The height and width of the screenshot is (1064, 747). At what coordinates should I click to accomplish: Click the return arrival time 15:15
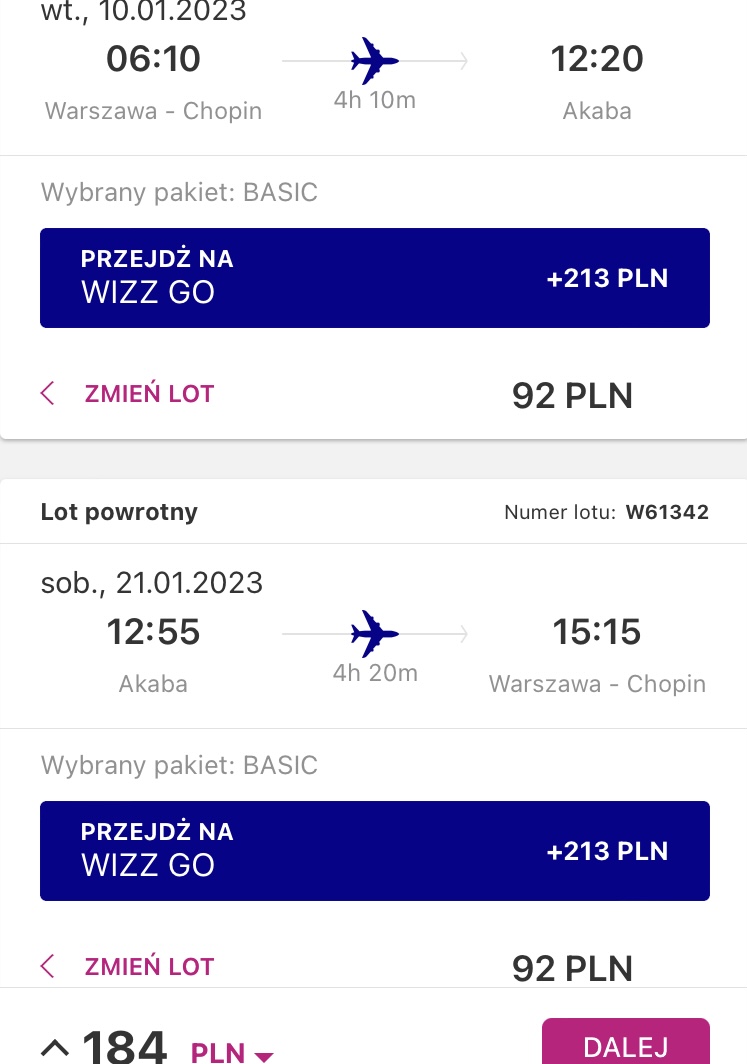[x=596, y=632]
